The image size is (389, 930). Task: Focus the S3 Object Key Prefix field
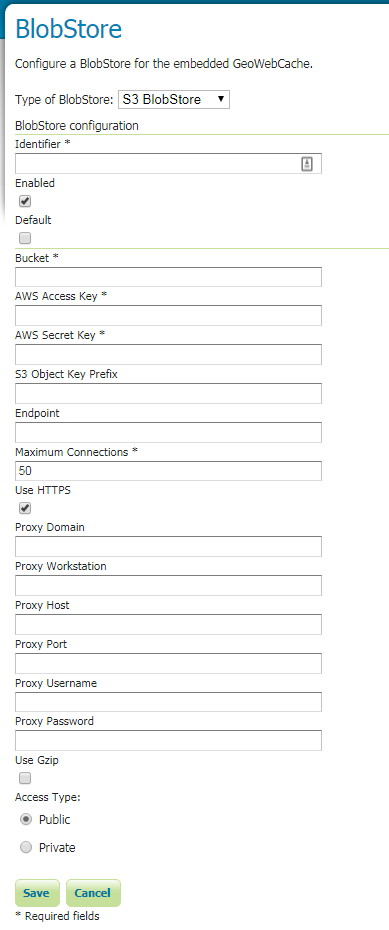pos(168,394)
